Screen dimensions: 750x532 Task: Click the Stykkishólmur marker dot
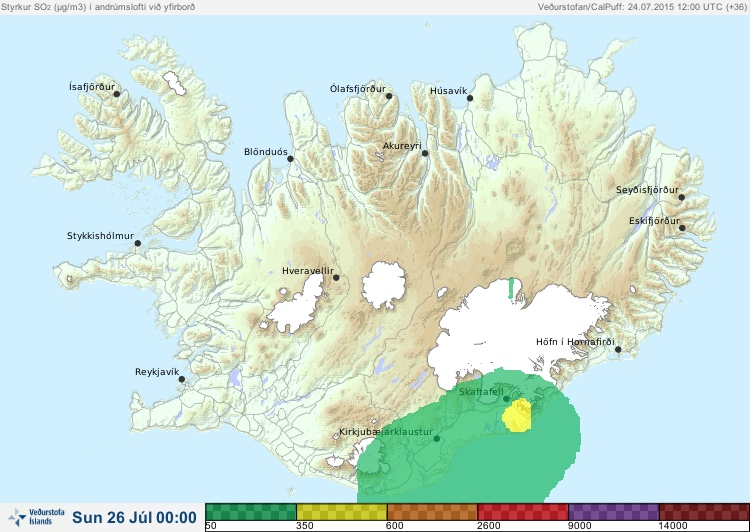[138, 244]
